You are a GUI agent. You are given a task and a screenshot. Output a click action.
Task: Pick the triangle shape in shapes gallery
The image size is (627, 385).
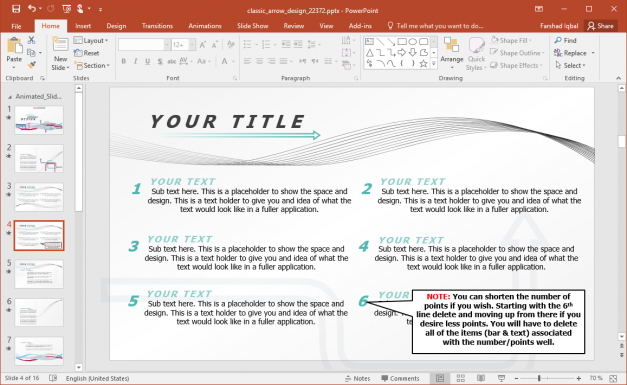pyautogui.click(x=369, y=53)
